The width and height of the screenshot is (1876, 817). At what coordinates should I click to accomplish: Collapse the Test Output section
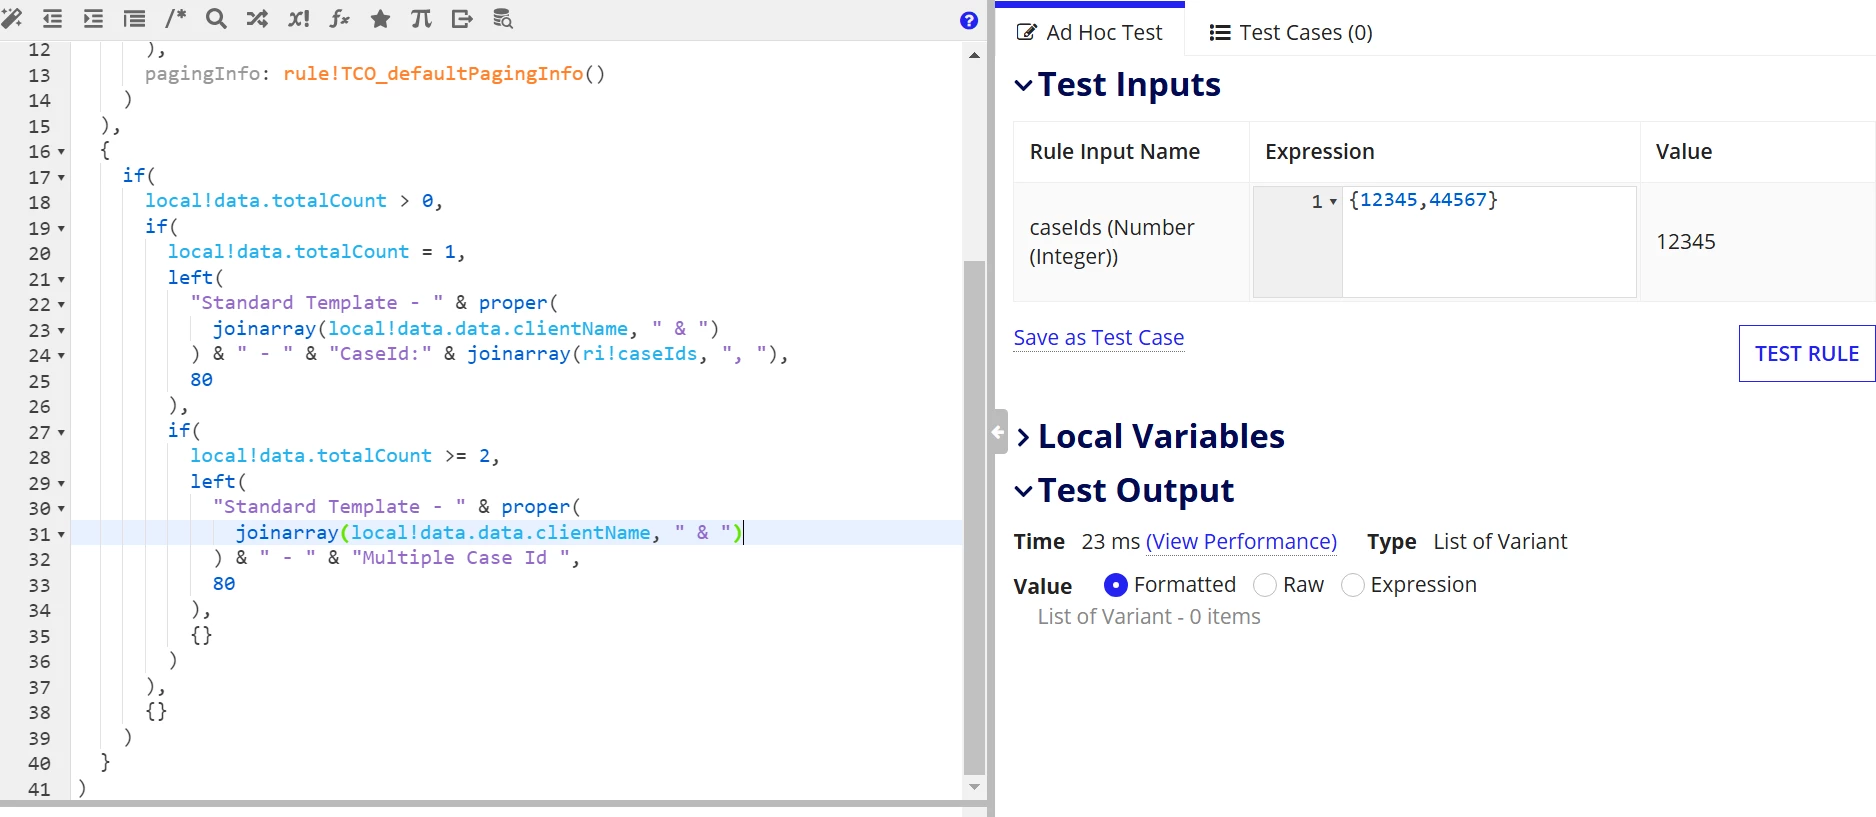[x=1023, y=491]
